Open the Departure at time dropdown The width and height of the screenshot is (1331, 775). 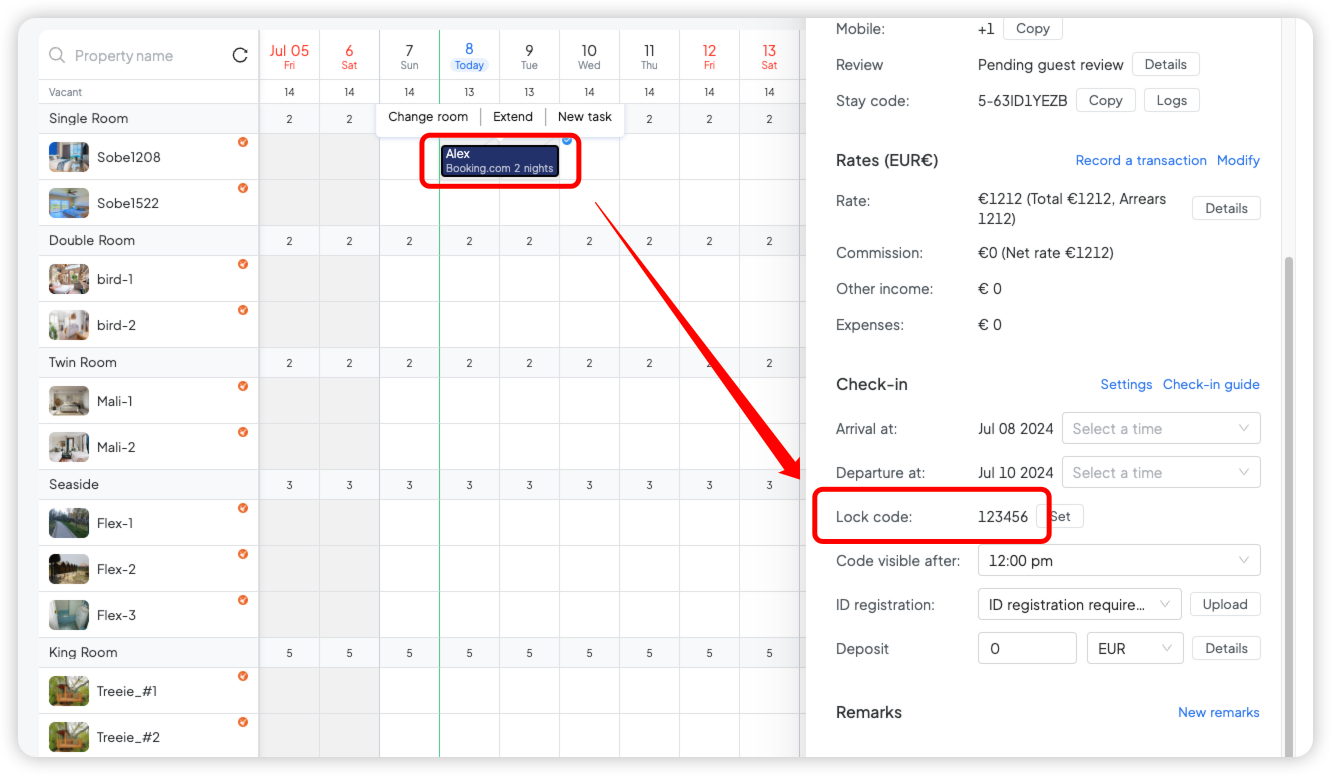point(1161,472)
